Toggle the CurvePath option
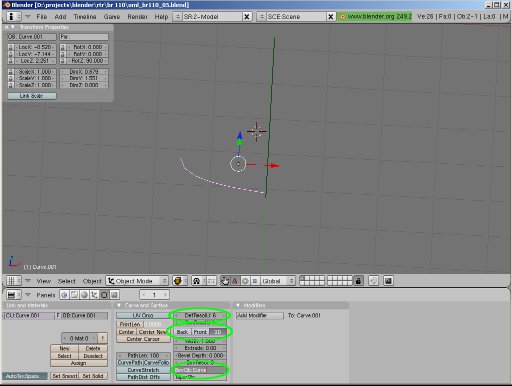The image size is (512, 386). [x=130, y=363]
